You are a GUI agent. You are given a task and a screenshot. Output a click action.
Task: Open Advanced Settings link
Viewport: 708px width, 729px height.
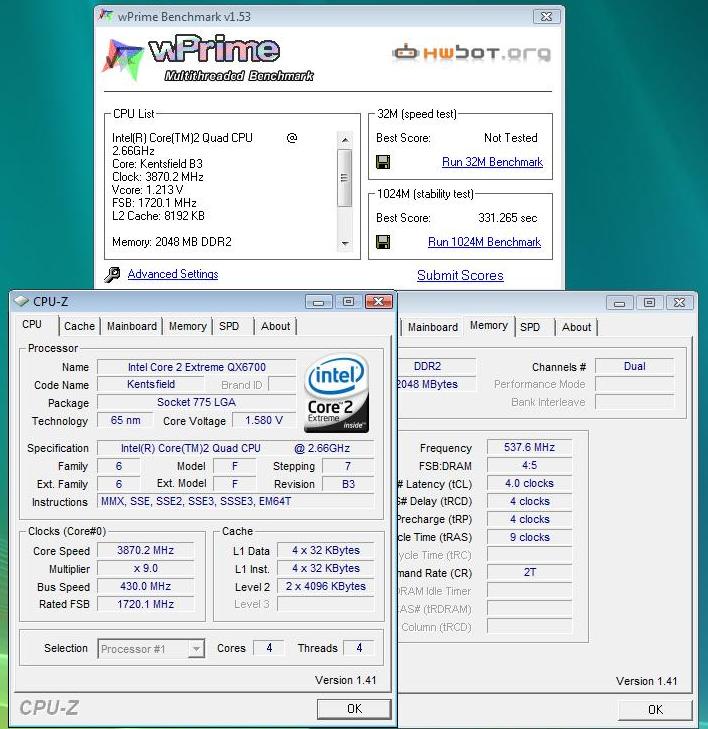coord(173,274)
